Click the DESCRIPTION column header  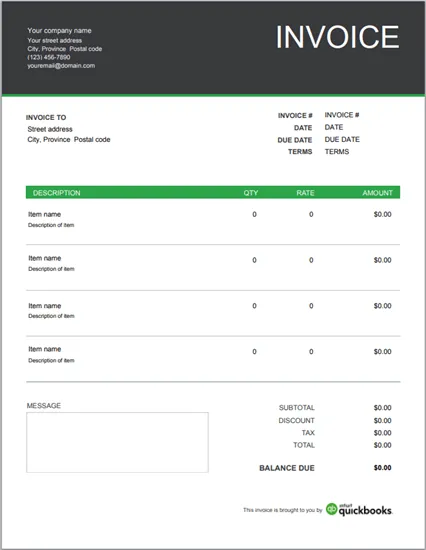point(56,193)
